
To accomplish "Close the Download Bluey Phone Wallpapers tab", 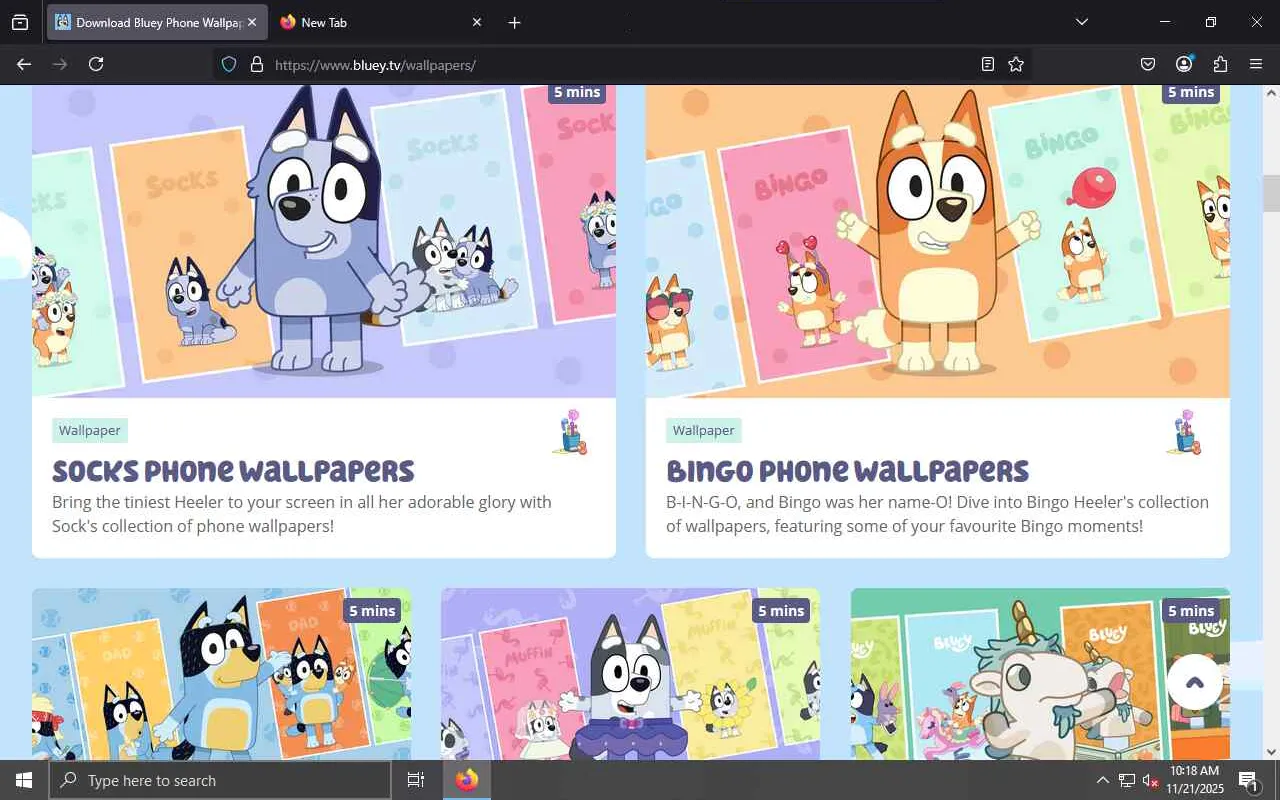I will point(252,22).
